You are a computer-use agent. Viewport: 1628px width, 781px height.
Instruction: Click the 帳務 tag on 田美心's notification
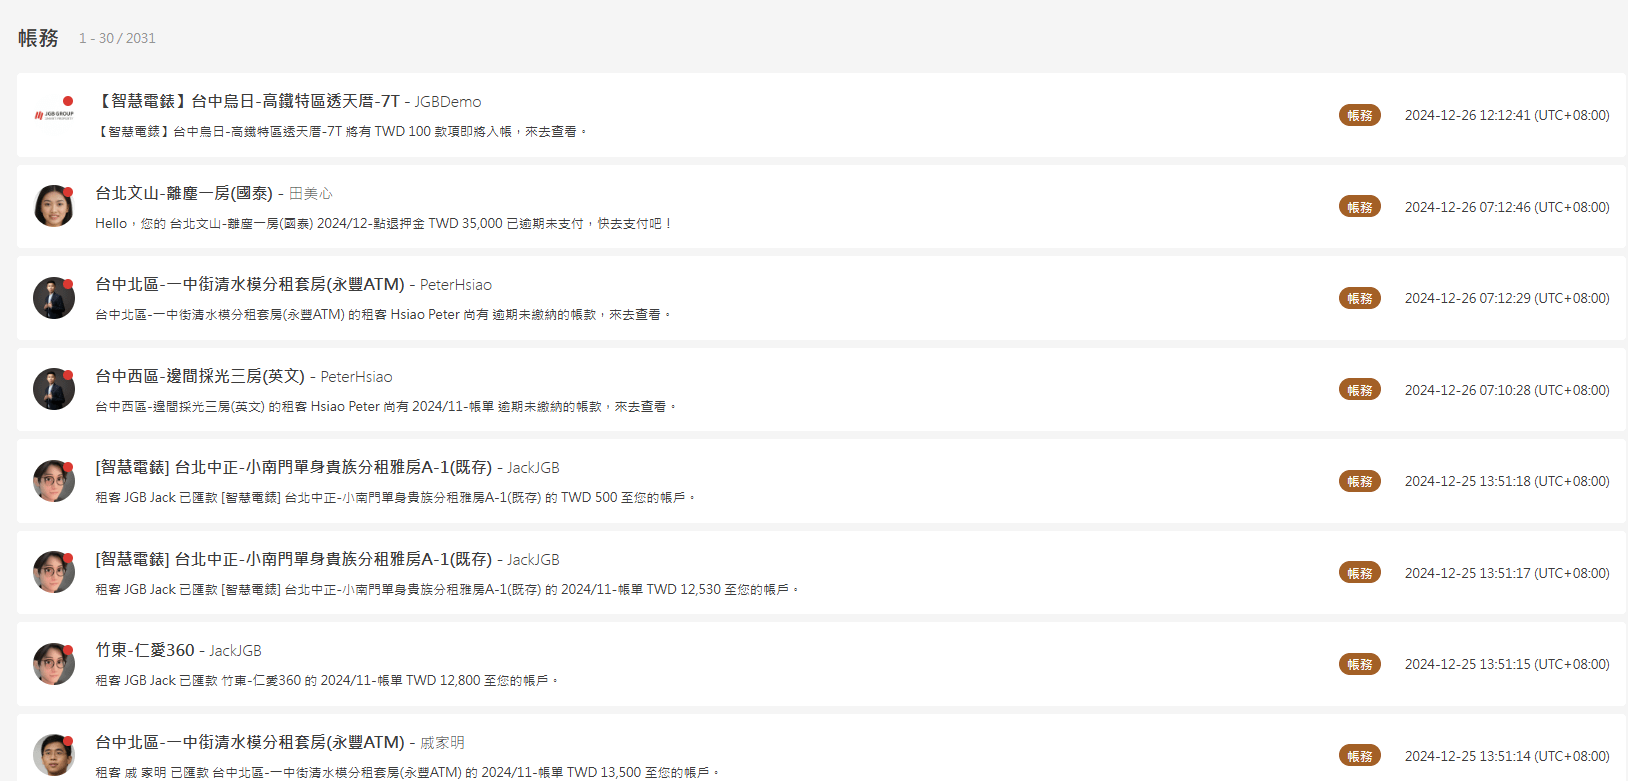click(1359, 207)
